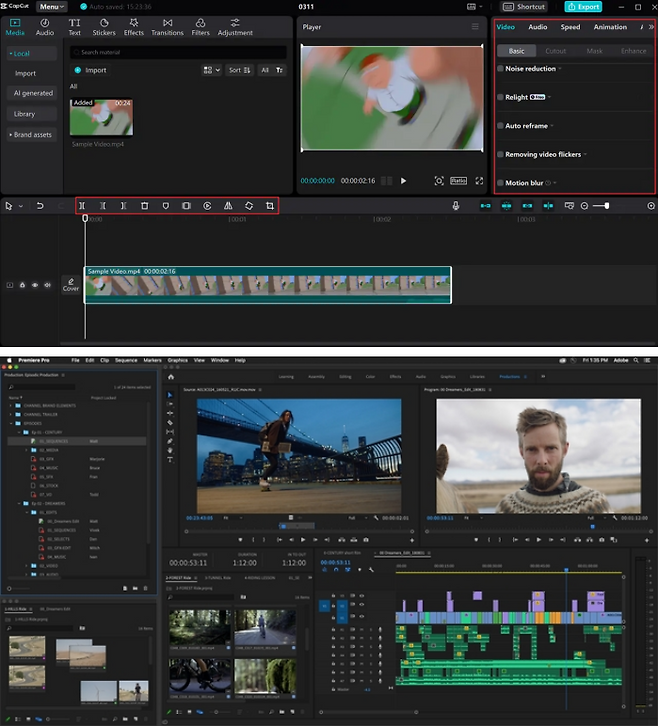658x726 pixels.
Task: Play the video in CapCut Player
Action: point(403,181)
